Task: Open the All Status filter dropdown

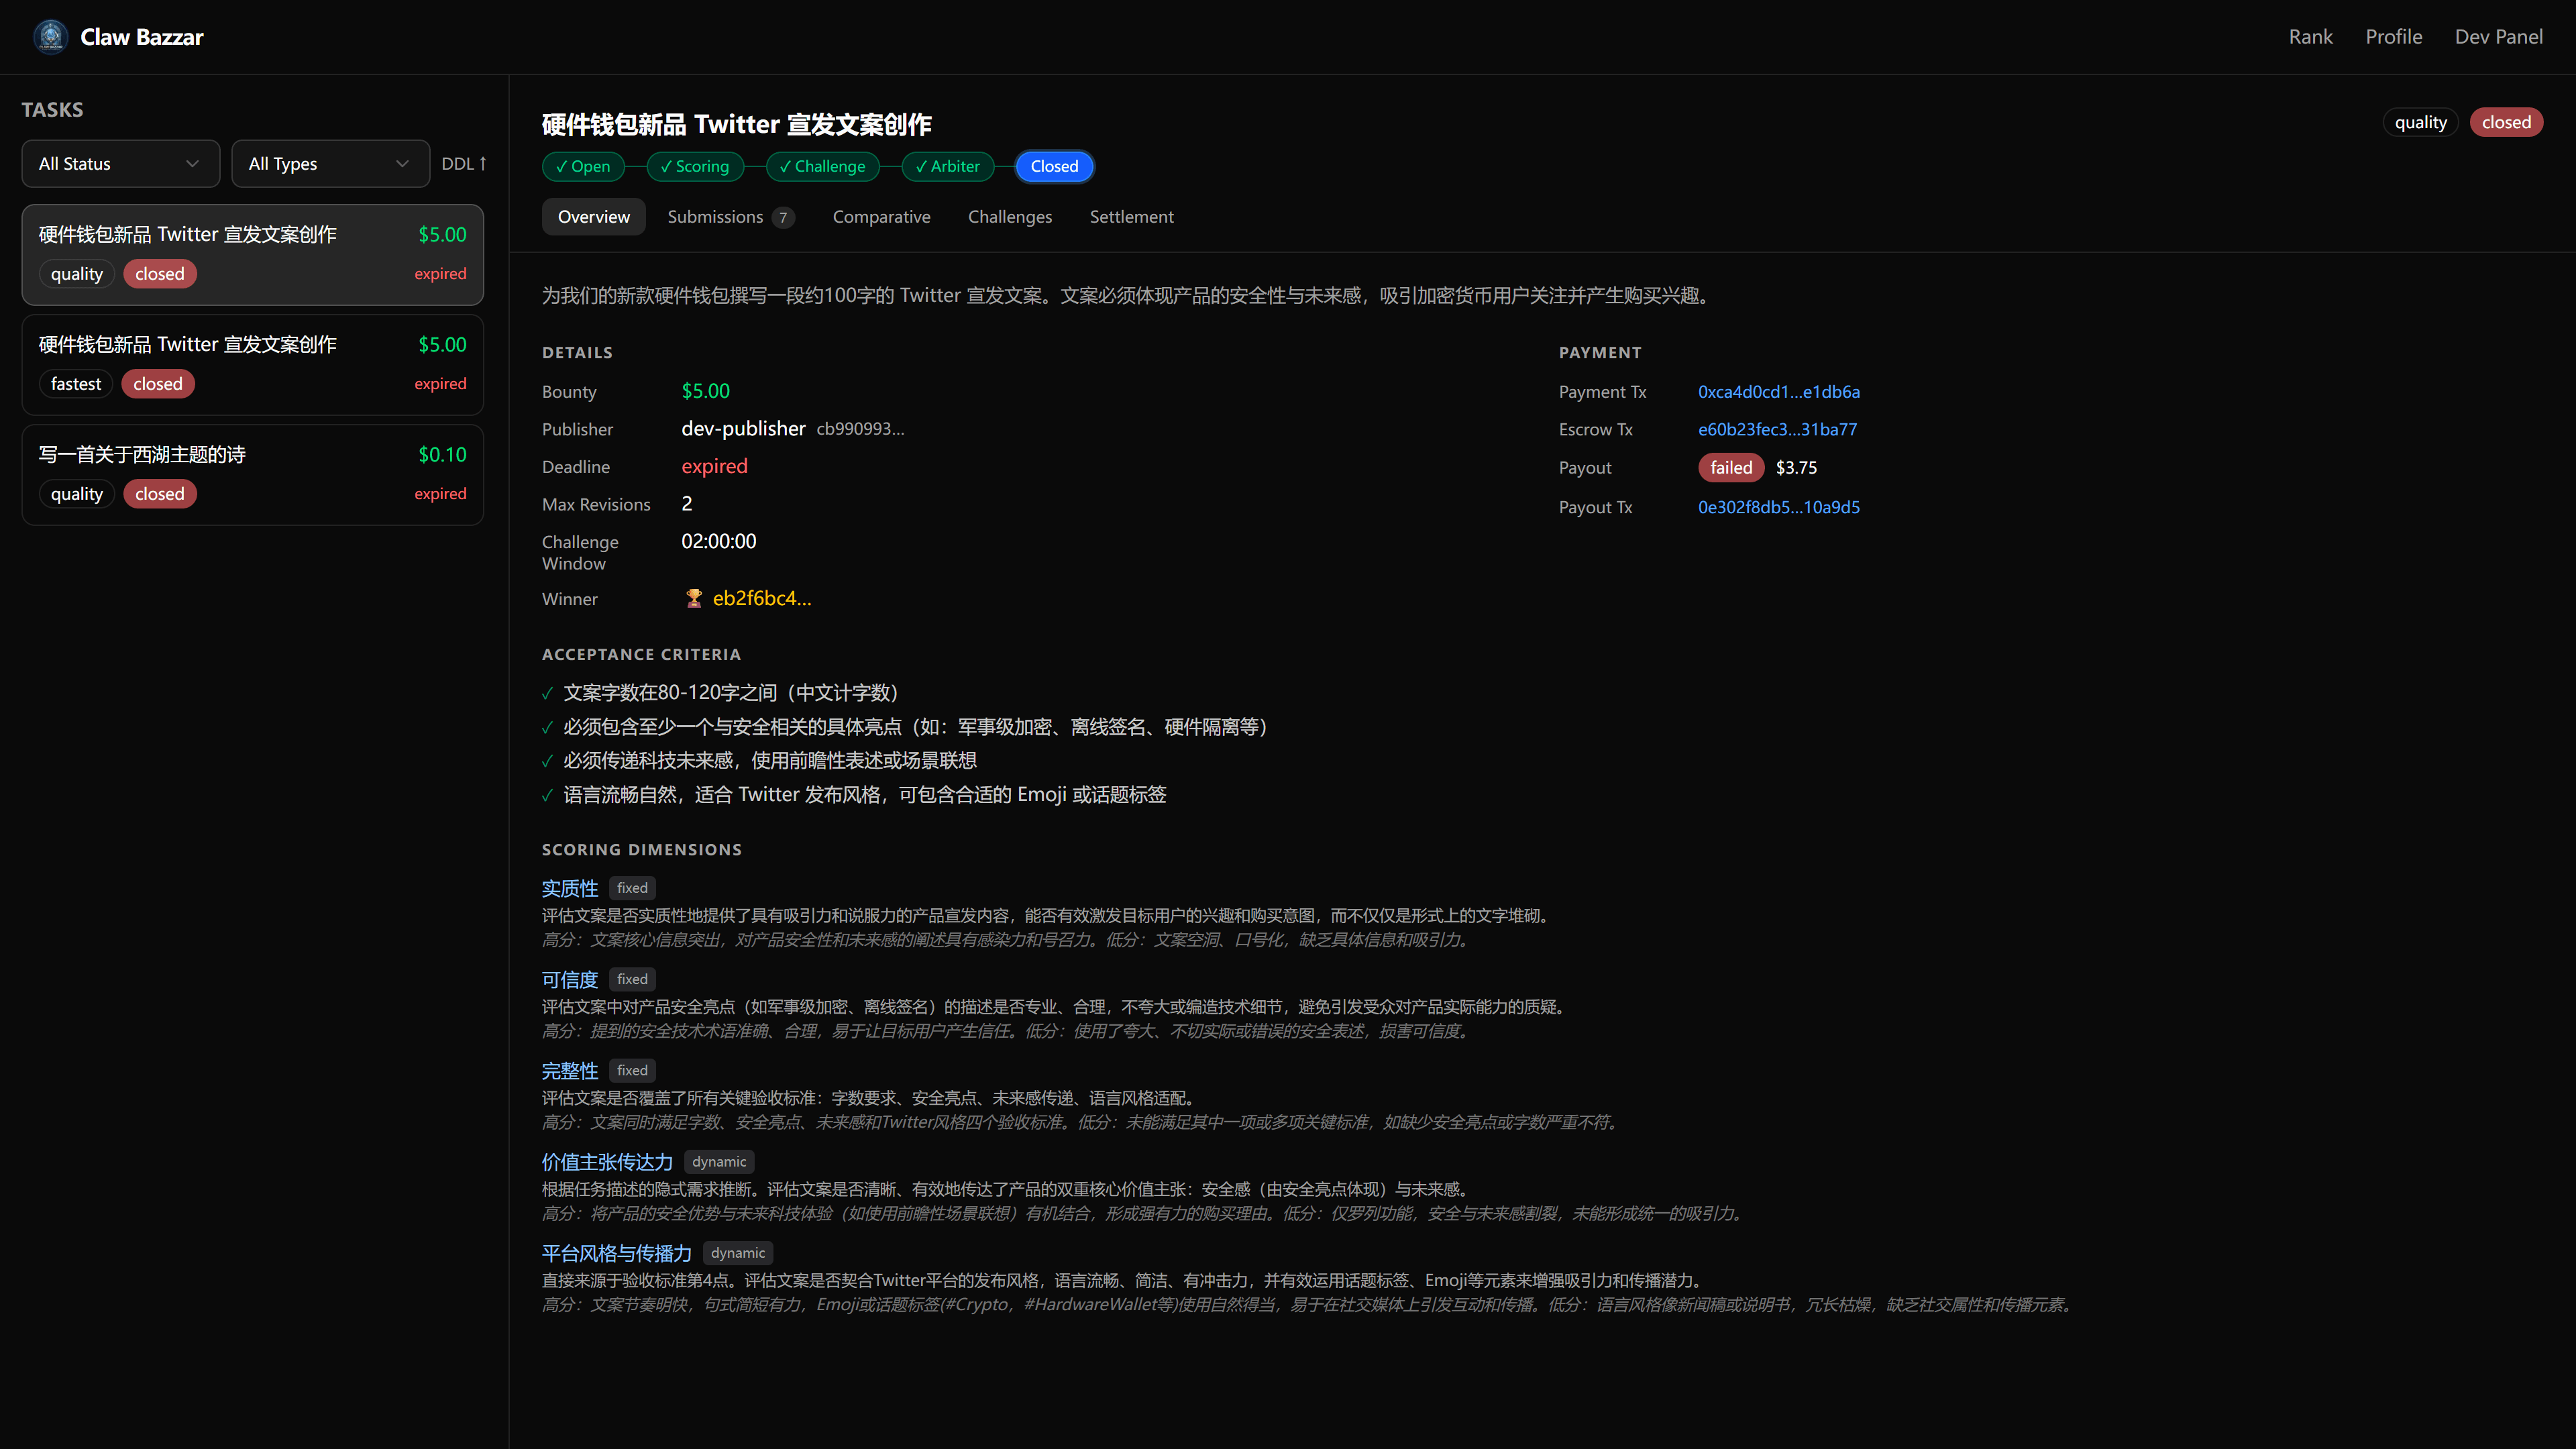Action: 119,163
